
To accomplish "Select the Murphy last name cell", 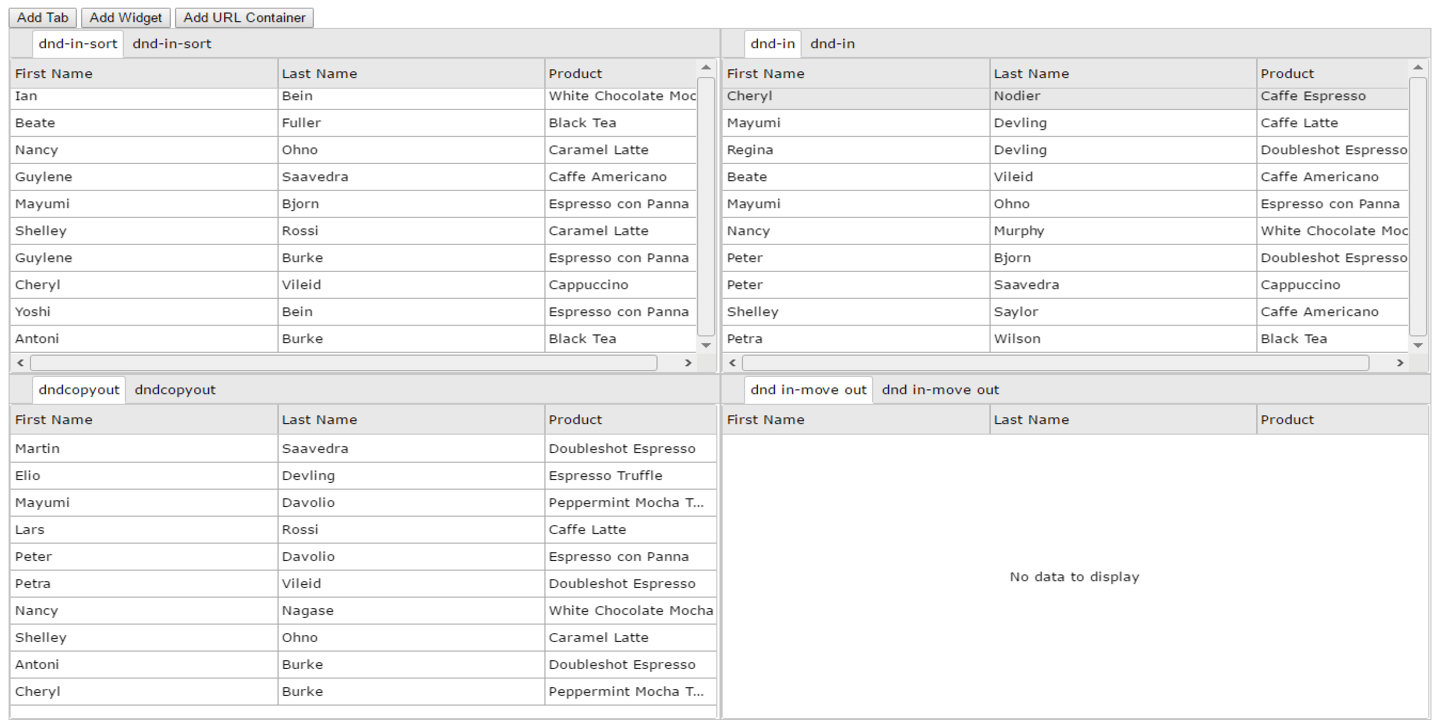I will pyautogui.click(x=1123, y=231).
